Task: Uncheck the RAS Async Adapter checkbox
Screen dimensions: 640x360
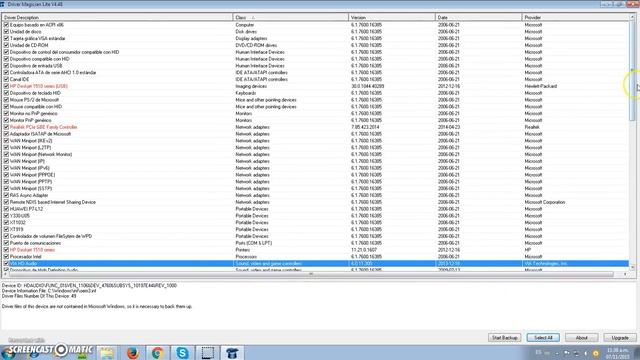Action: tap(6, 195)
